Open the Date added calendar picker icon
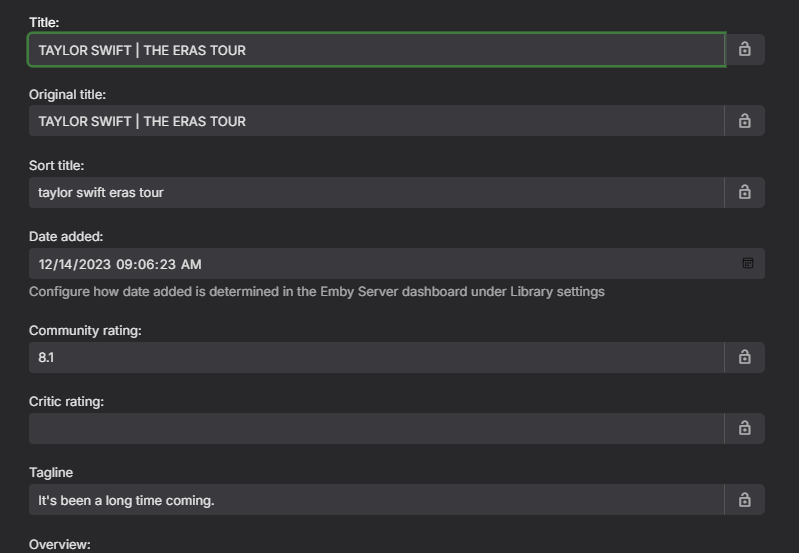Viewport: 799px width, 553px height. click(x=747, y=263)
